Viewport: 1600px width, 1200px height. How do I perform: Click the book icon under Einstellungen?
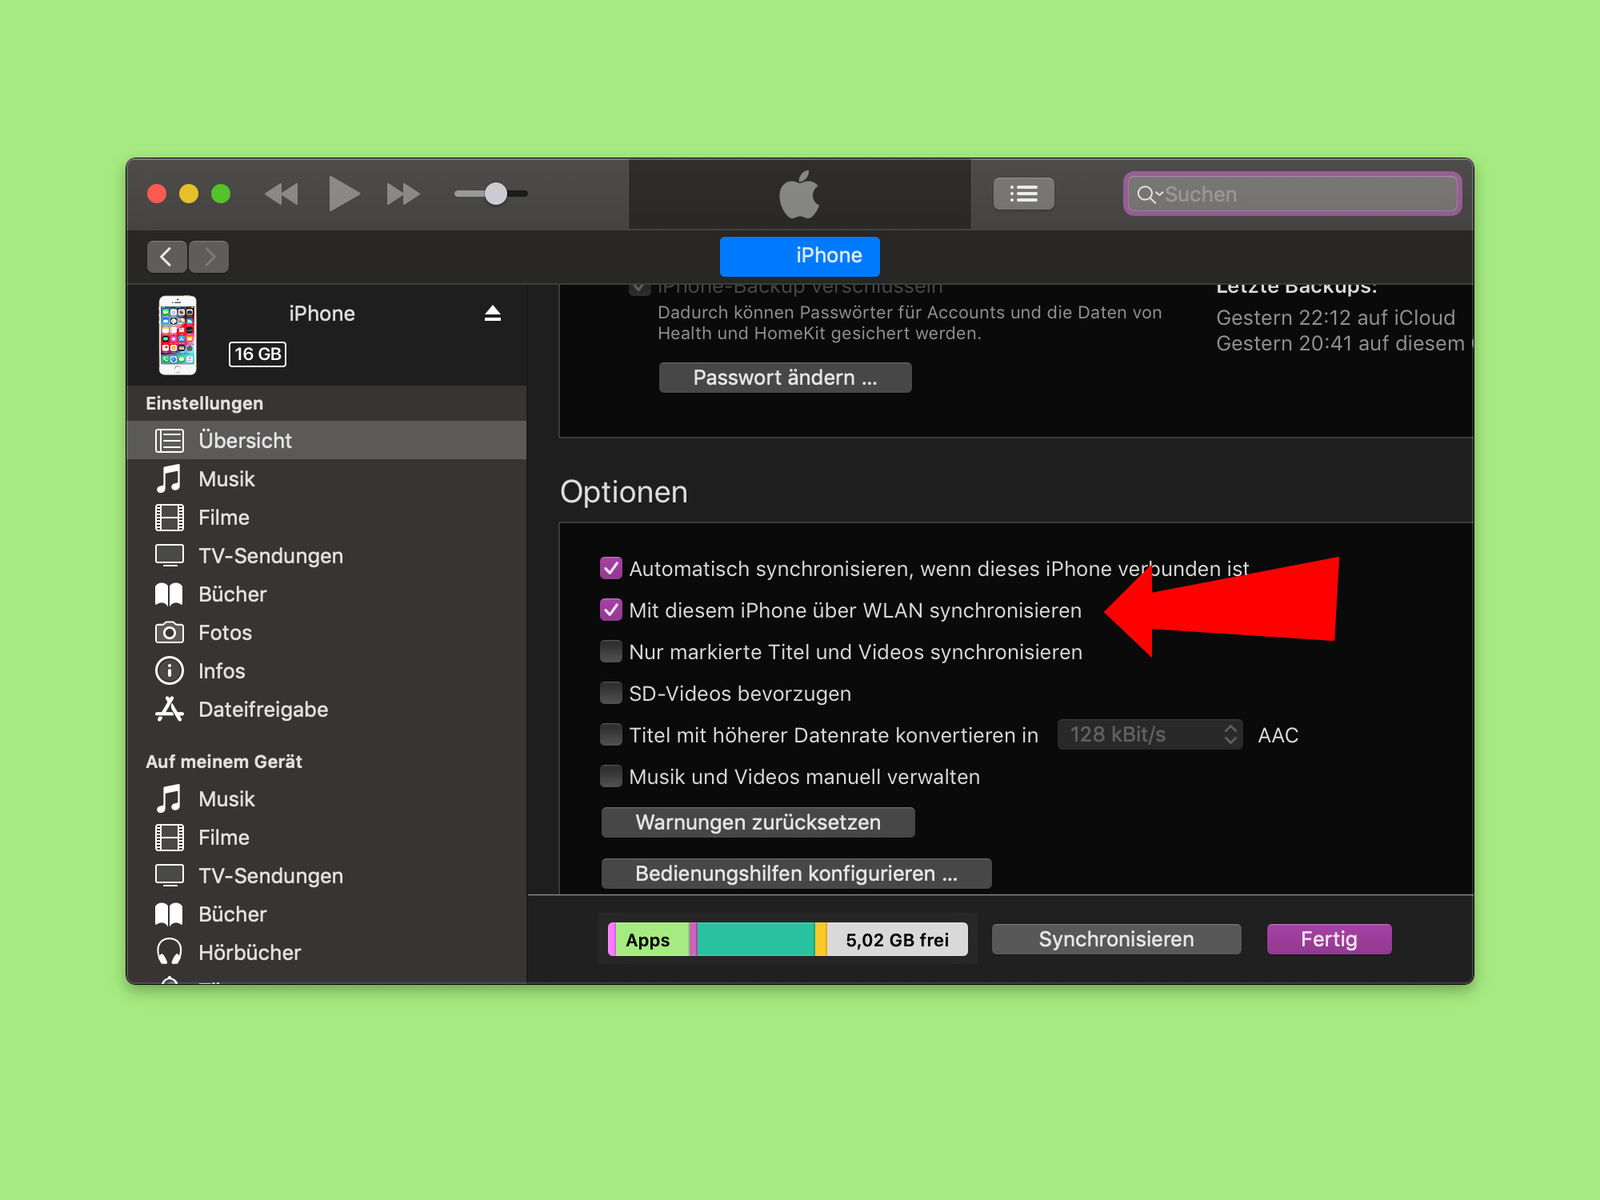(169, 594)
